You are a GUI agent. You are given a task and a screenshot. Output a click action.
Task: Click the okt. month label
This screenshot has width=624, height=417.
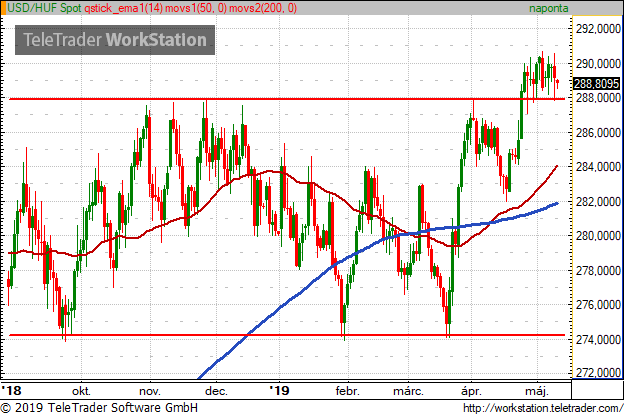(x=81, y=391)
